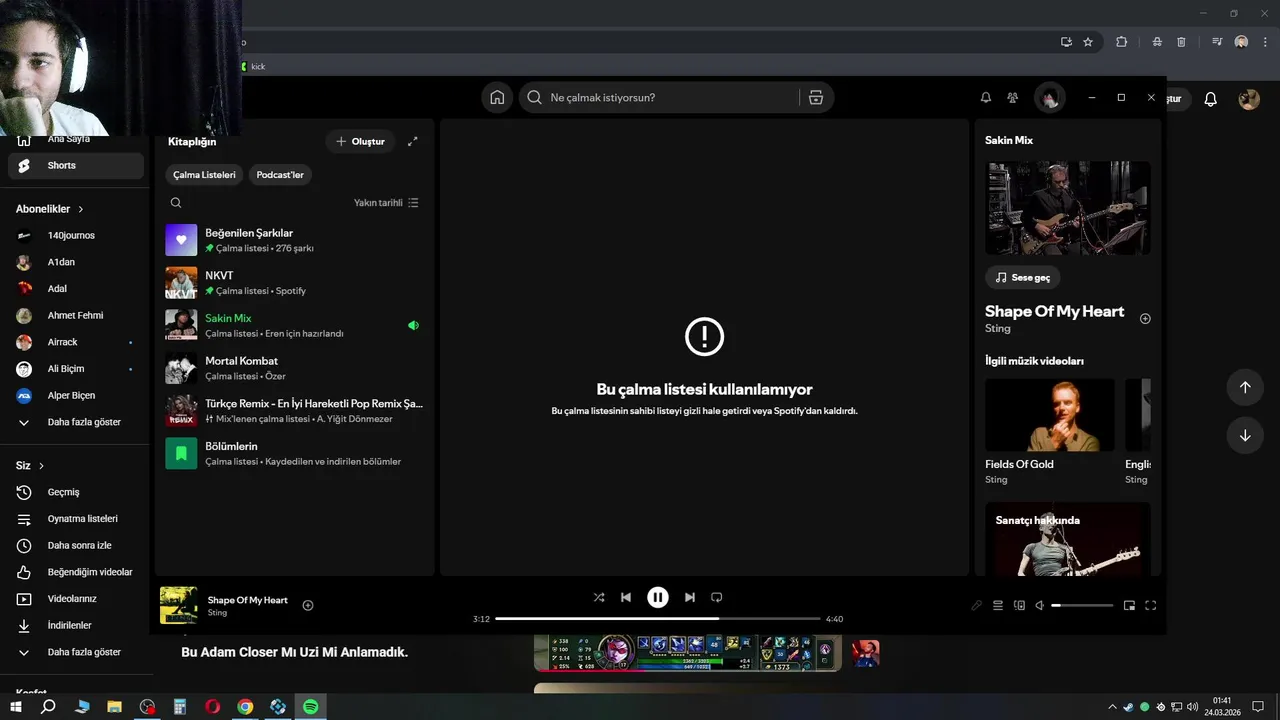
Task: Open the mini player
Action: pyautogui.click(x=1129, y=605)
